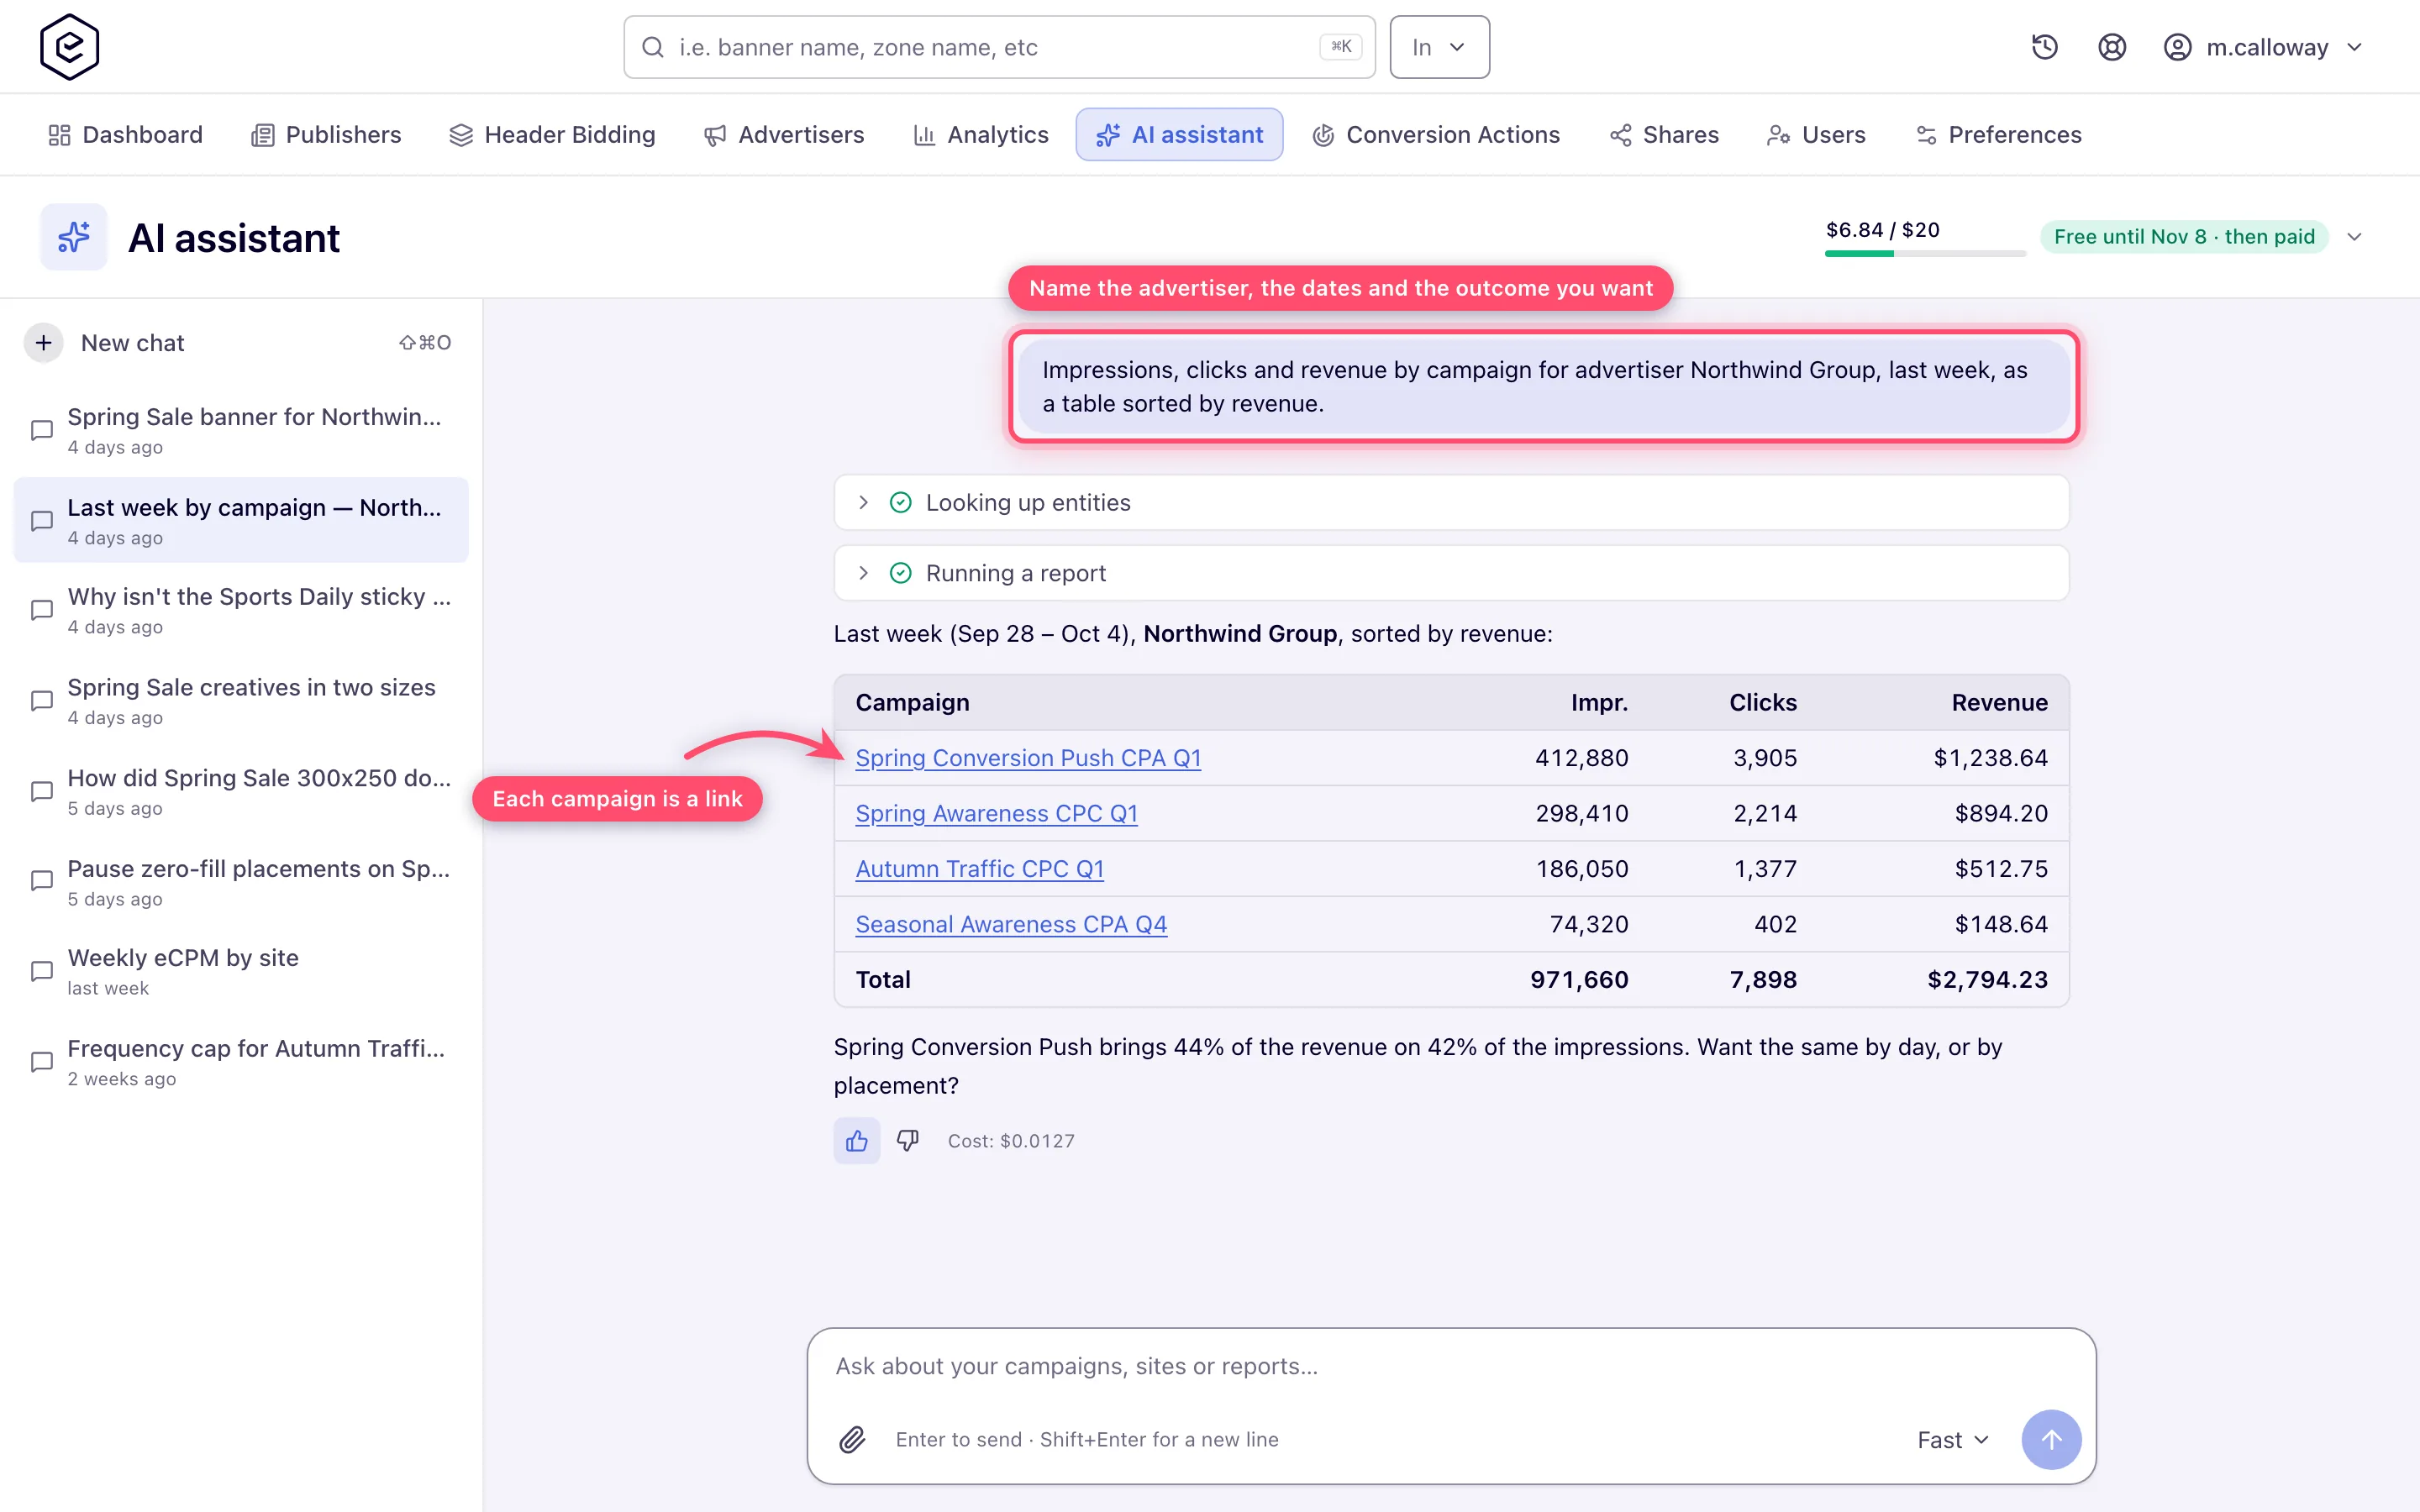This screenshot has width=2420, height=1512.
Task: Click chat icon beside Spring Sale creatives
Action: (x=42, y=701)
